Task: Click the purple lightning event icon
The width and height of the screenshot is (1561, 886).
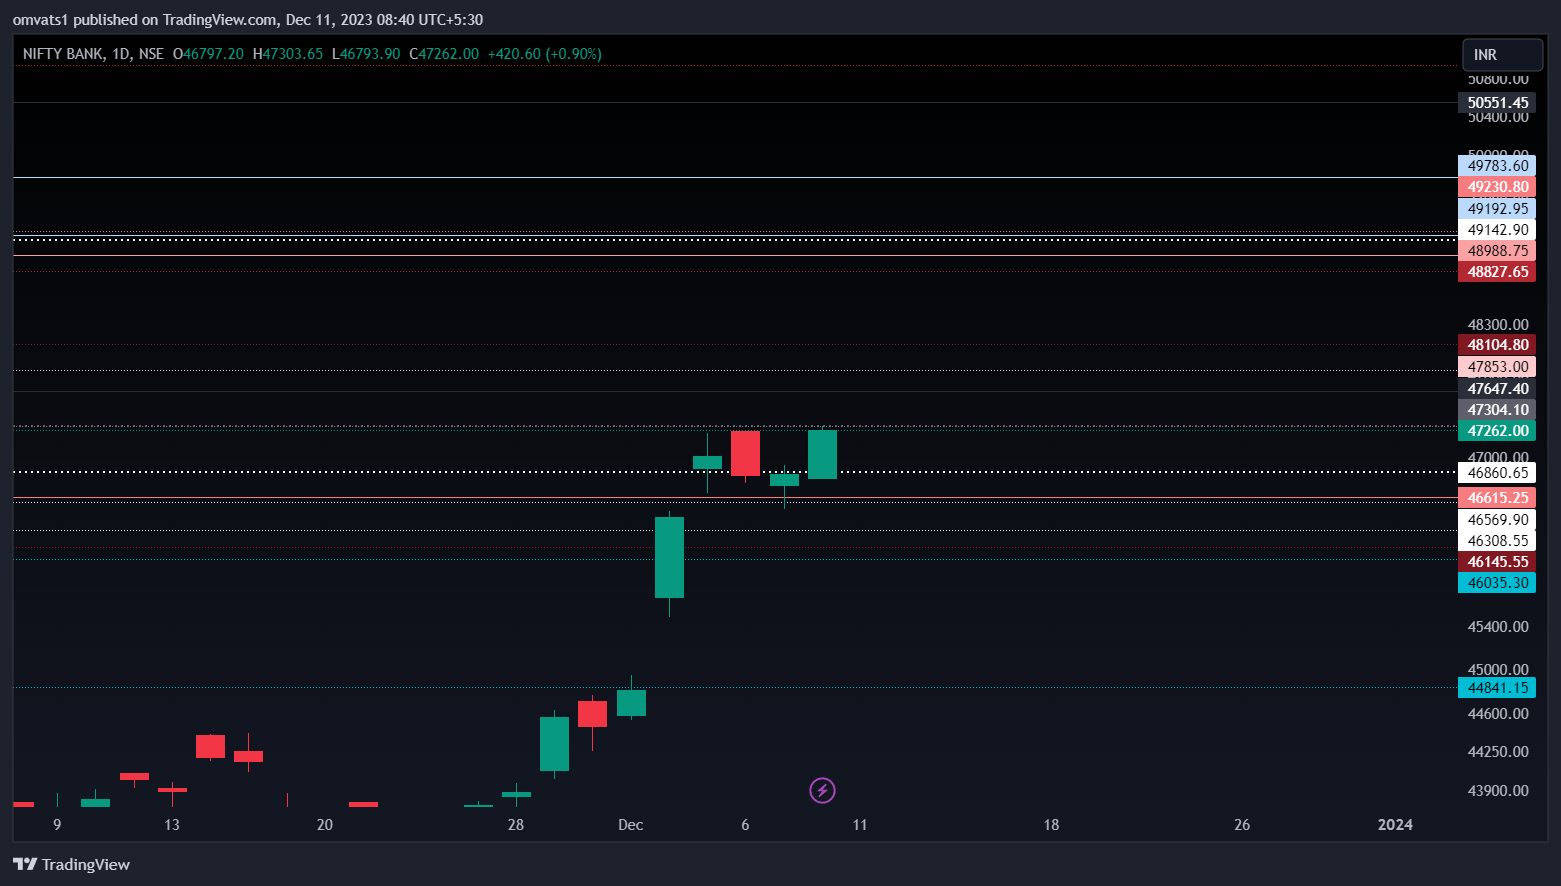Action: click(822, 791)
